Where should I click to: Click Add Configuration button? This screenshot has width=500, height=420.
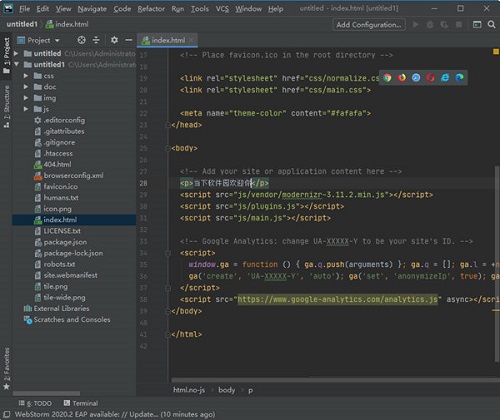[369, 25]
